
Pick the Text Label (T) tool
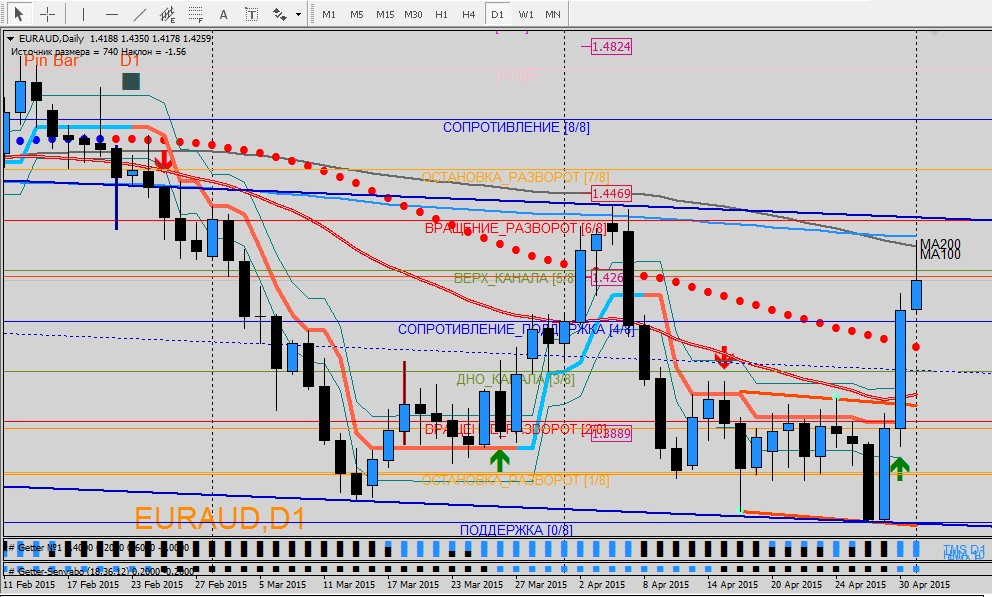[251, 14]
